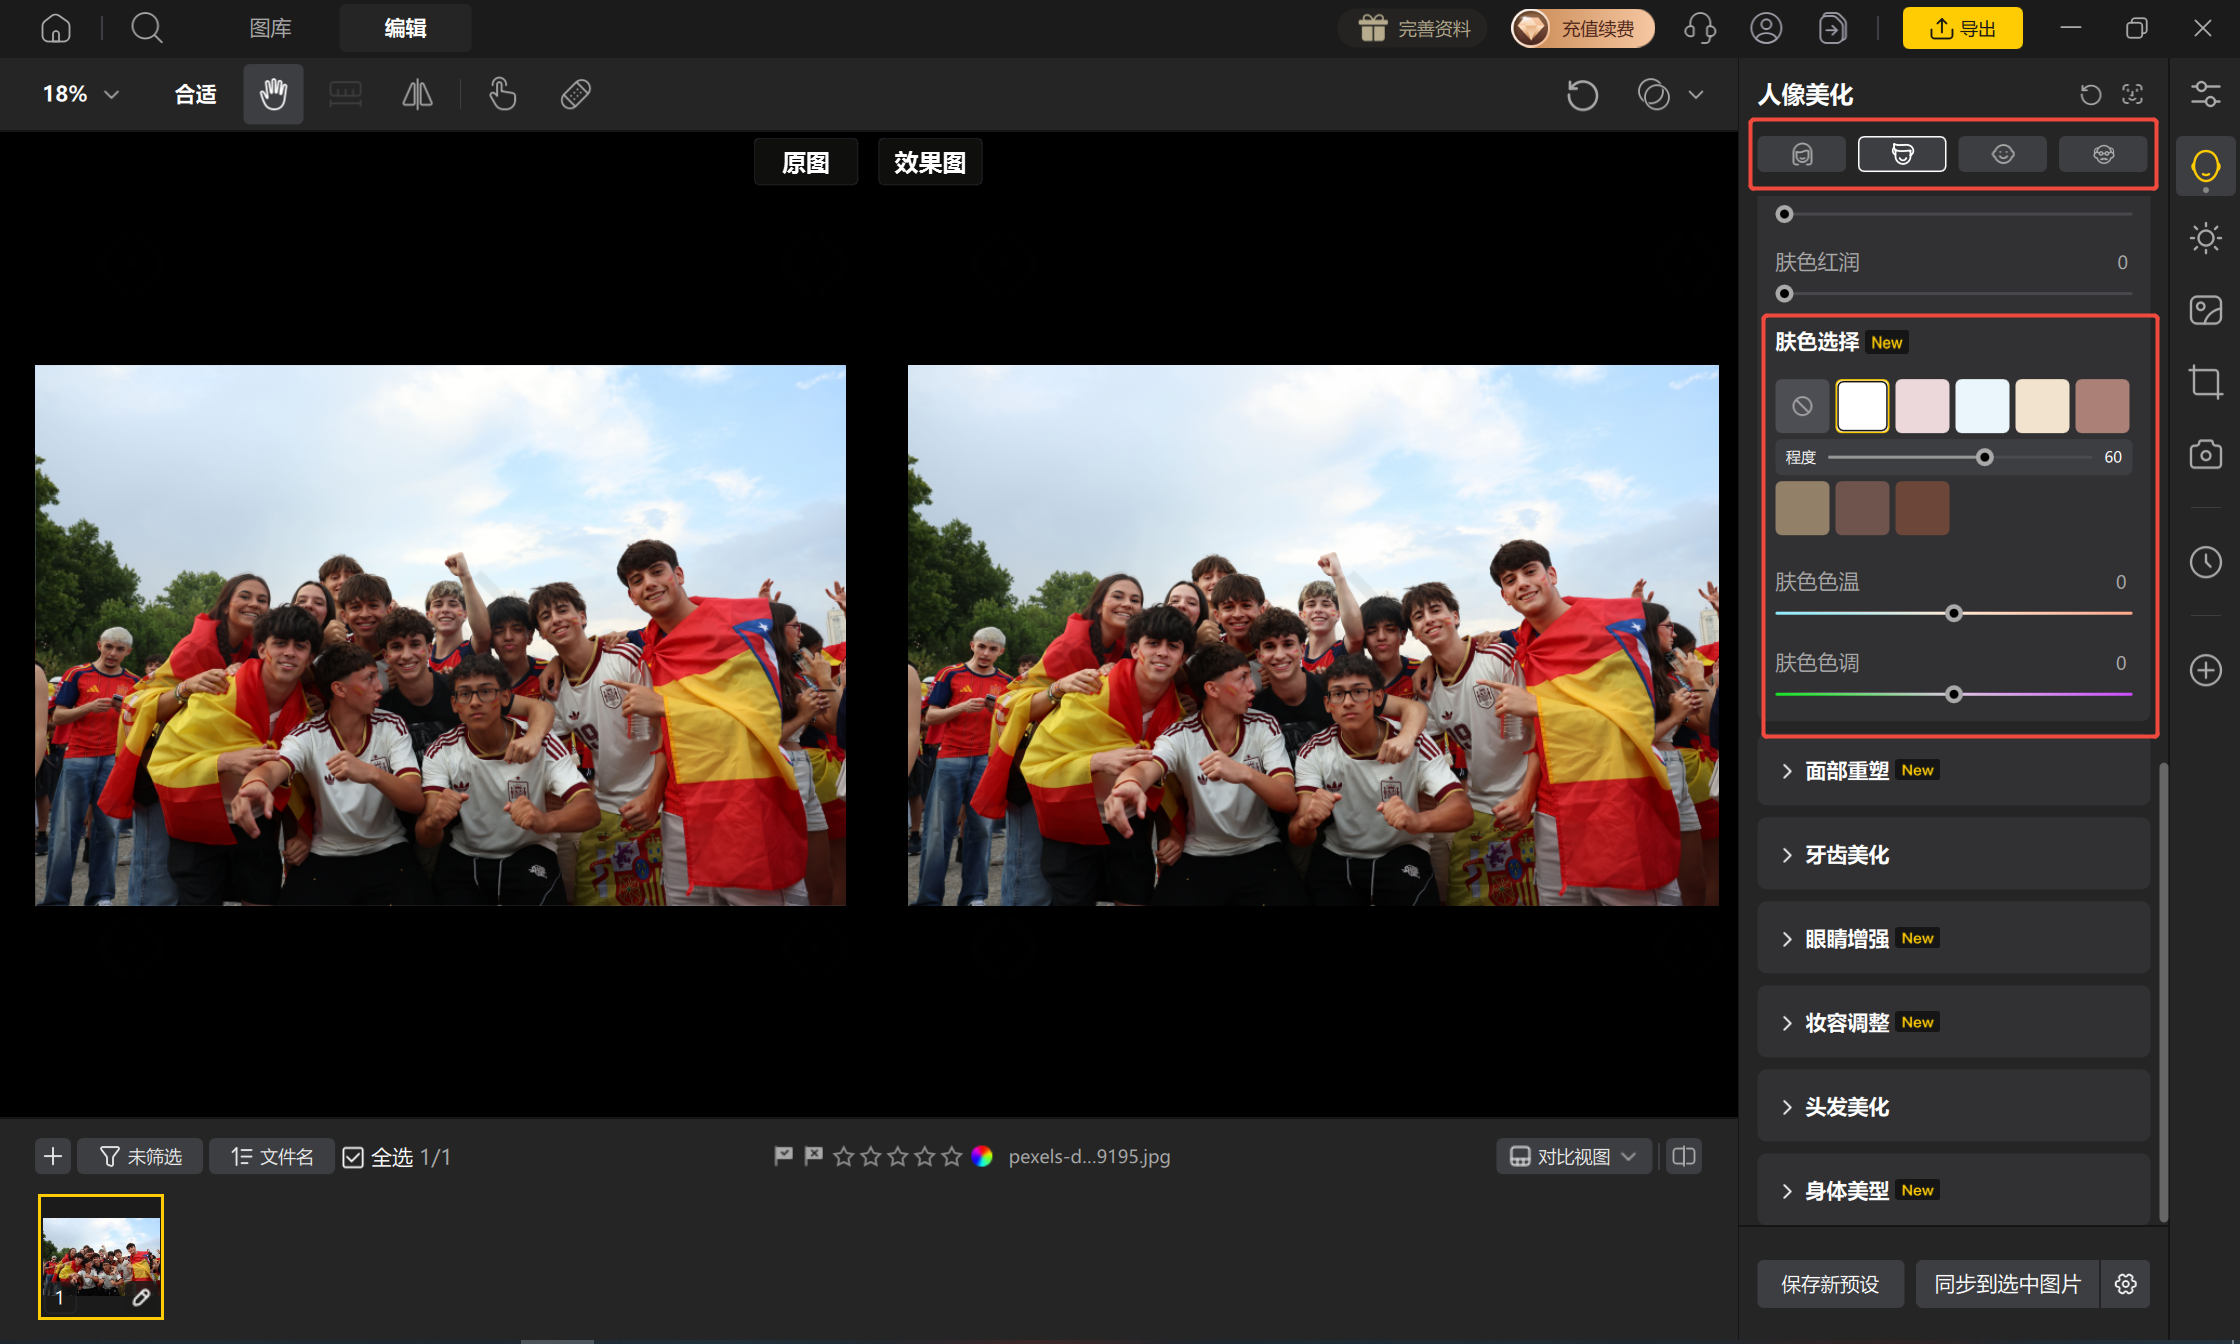Screen dimensions: 2240x1344
Task: Click the home icon
Action: tap(56, 28)
